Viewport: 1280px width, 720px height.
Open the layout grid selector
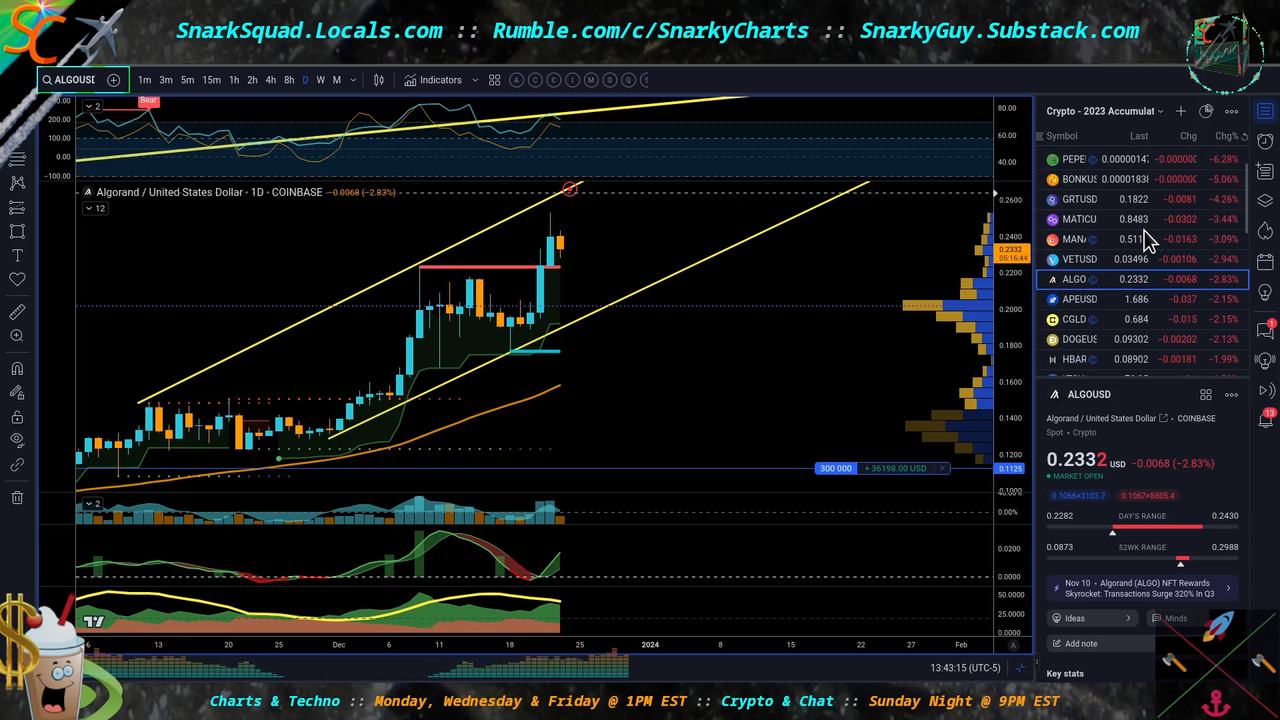(494, 80)
